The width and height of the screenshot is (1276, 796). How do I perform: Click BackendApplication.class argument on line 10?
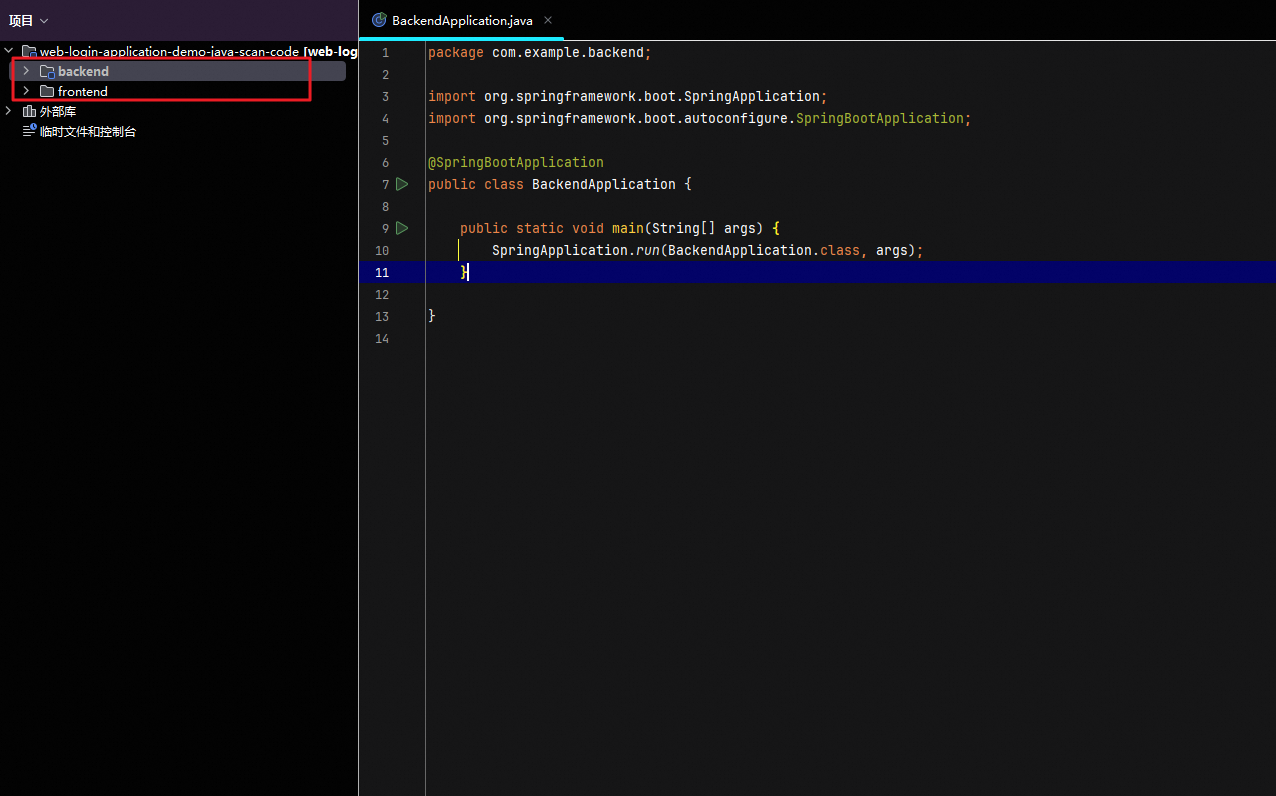point(764,250)
